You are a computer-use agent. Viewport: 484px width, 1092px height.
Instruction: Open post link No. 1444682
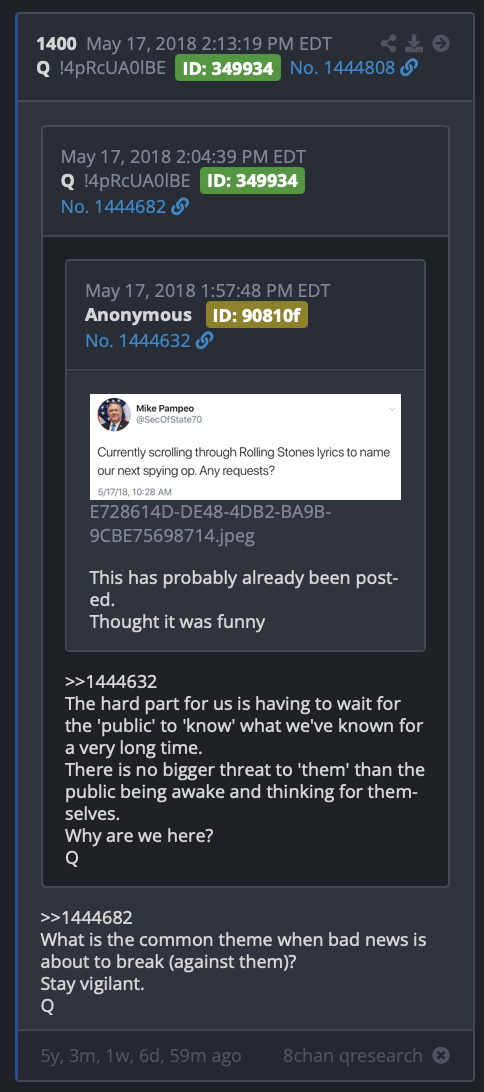(114, 206)
